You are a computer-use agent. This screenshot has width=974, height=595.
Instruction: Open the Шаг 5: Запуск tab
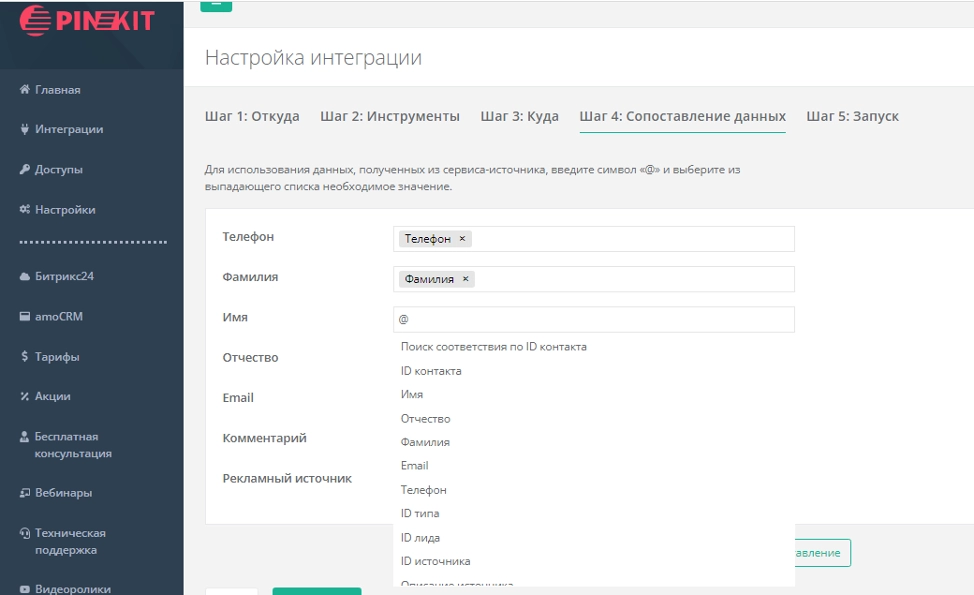tap(852, 116)
